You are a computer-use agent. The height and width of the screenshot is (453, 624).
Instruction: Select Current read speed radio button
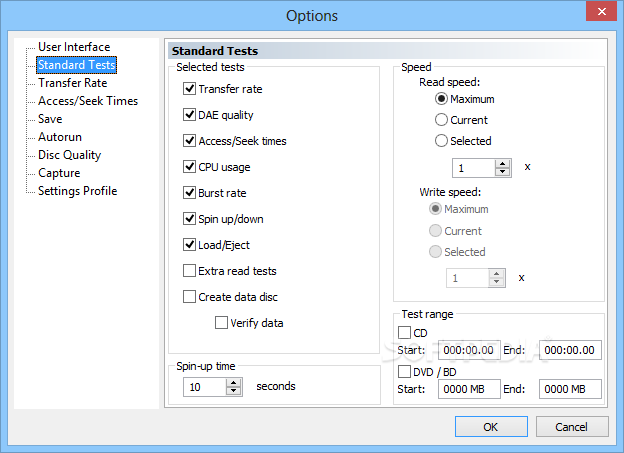click(x=441, y=120)
